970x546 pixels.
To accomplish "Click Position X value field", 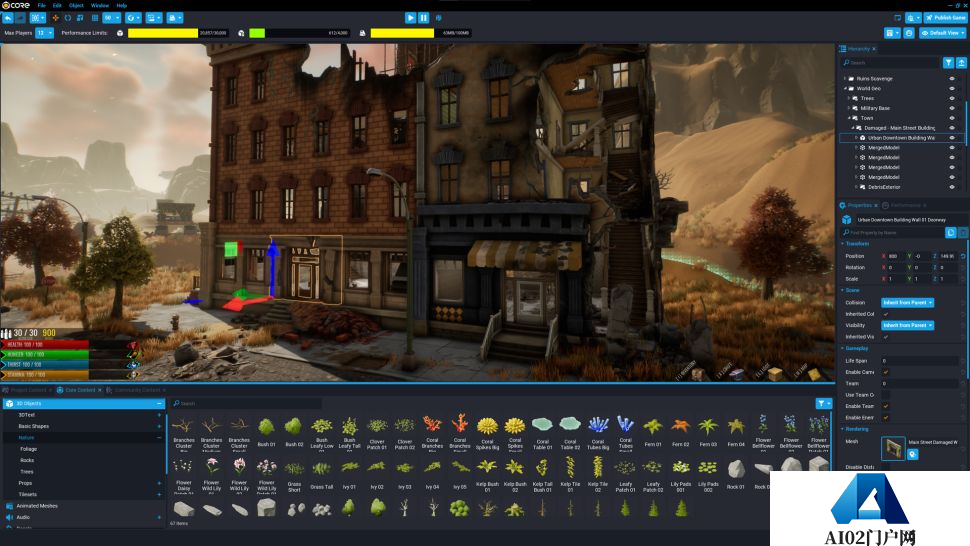I will (x=896, y=256).
